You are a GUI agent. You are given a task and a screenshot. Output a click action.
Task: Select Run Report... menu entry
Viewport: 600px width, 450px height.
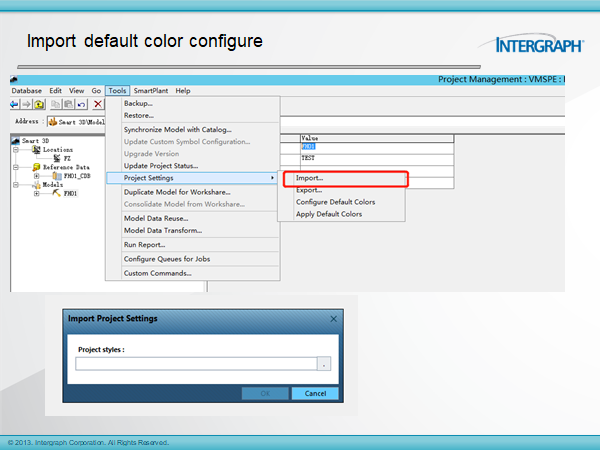click(192, 245)
